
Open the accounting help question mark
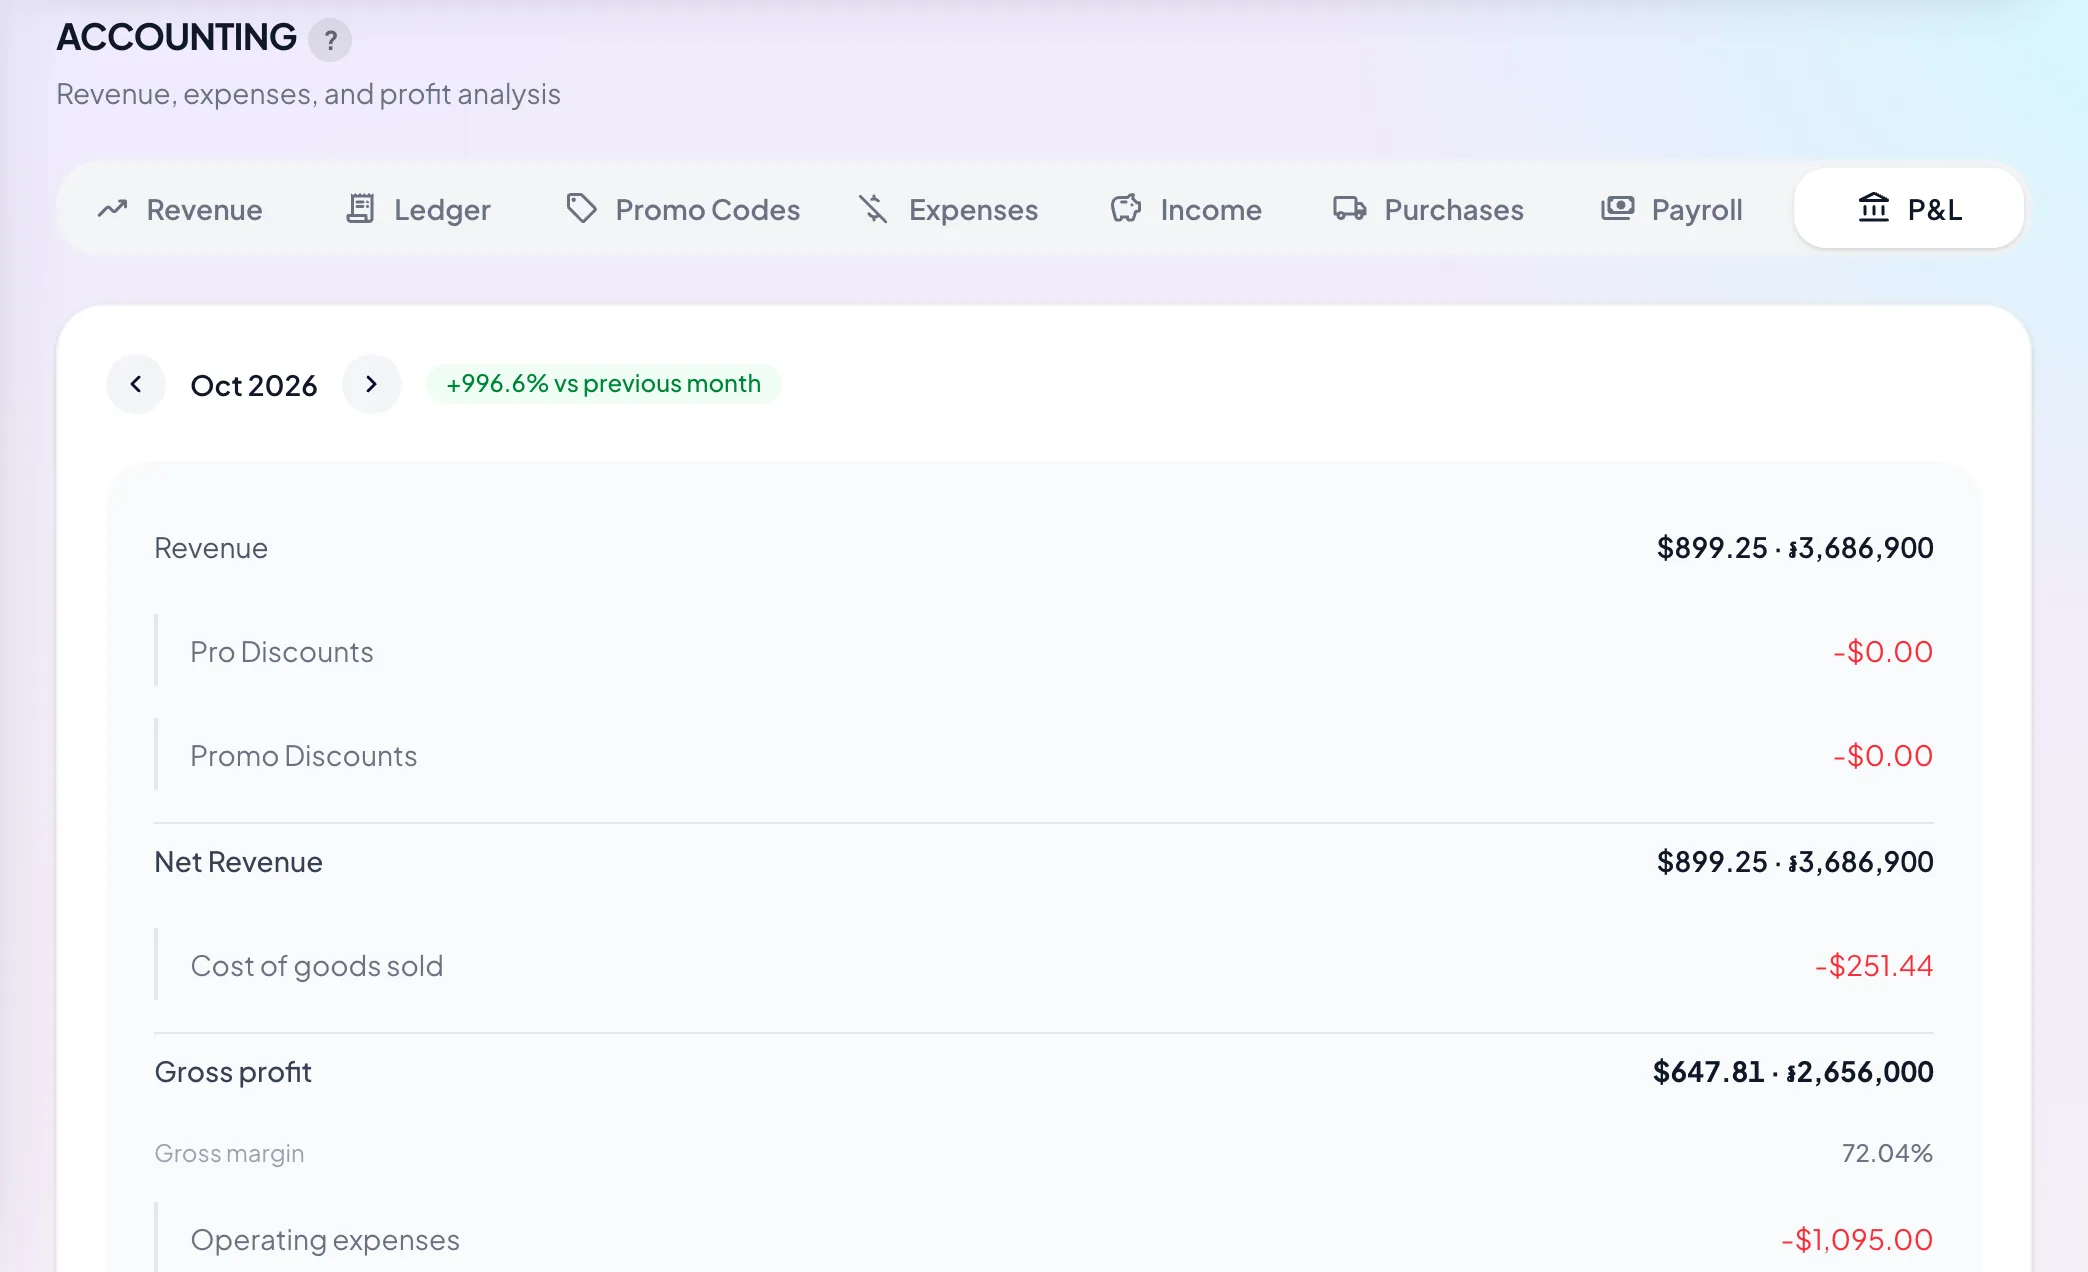pos(330,40)
